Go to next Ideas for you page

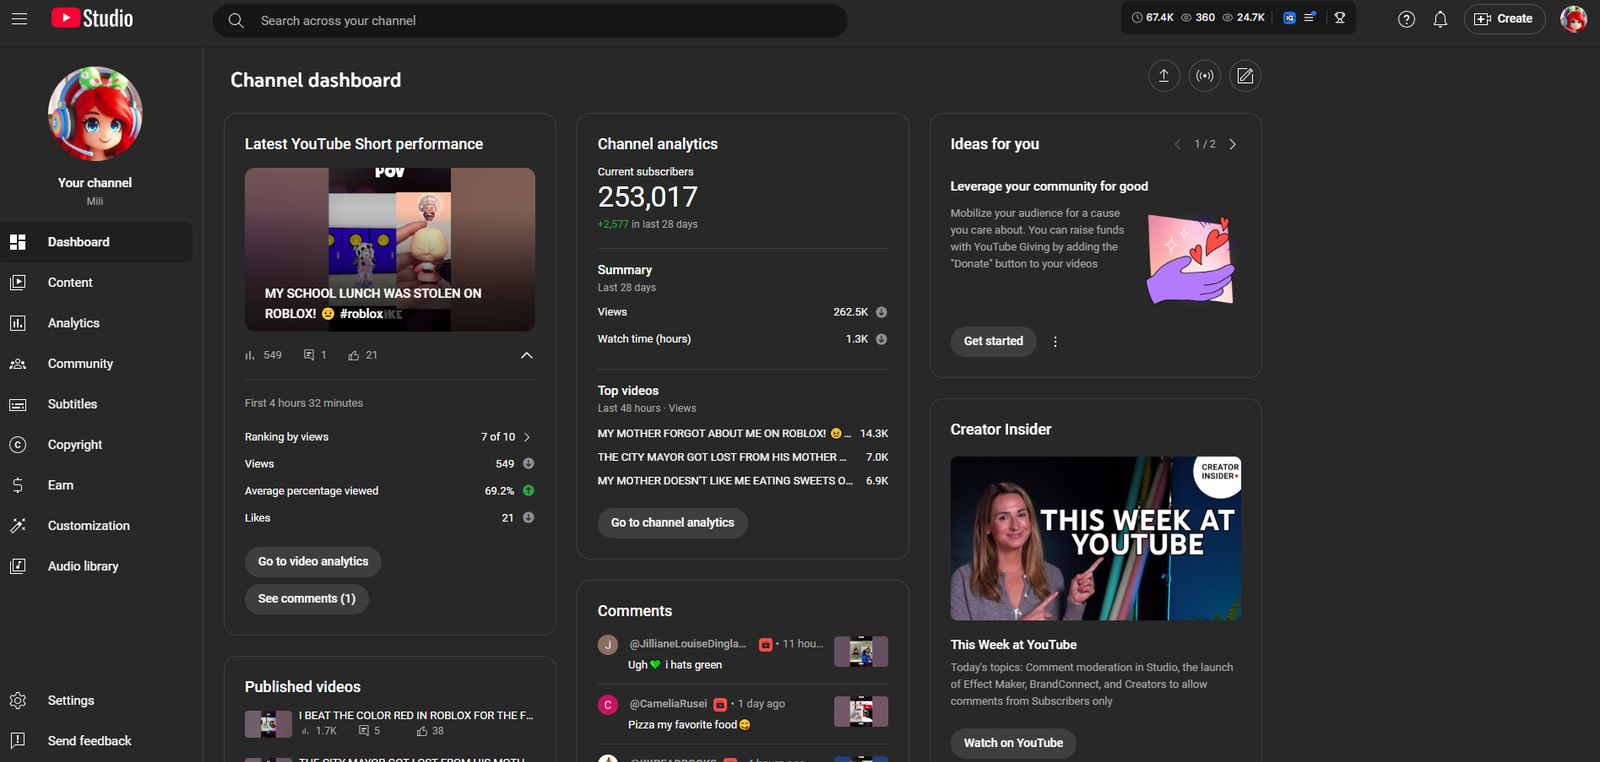pyautogui.click(x=1233, y=144)
